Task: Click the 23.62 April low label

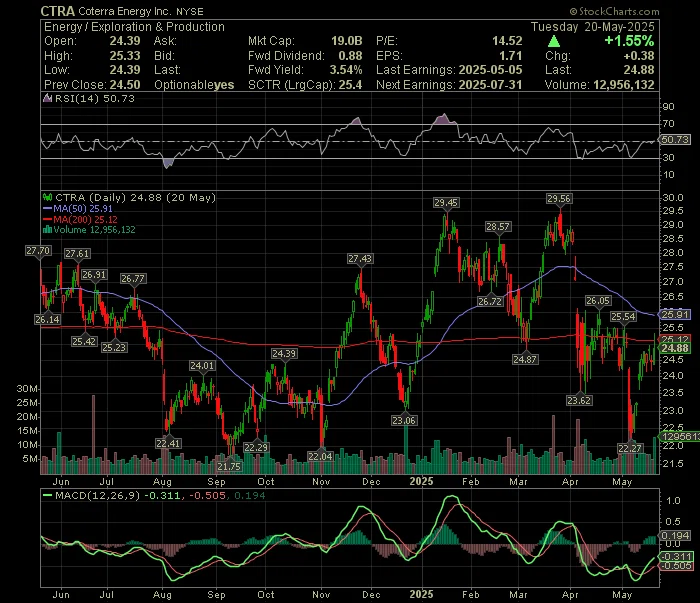Action: click(x=579, y=400)
